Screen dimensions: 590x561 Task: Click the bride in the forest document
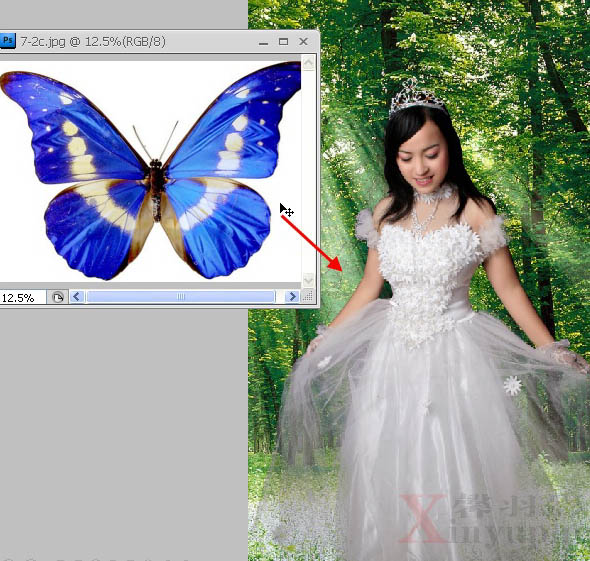(x=433, y=320)
